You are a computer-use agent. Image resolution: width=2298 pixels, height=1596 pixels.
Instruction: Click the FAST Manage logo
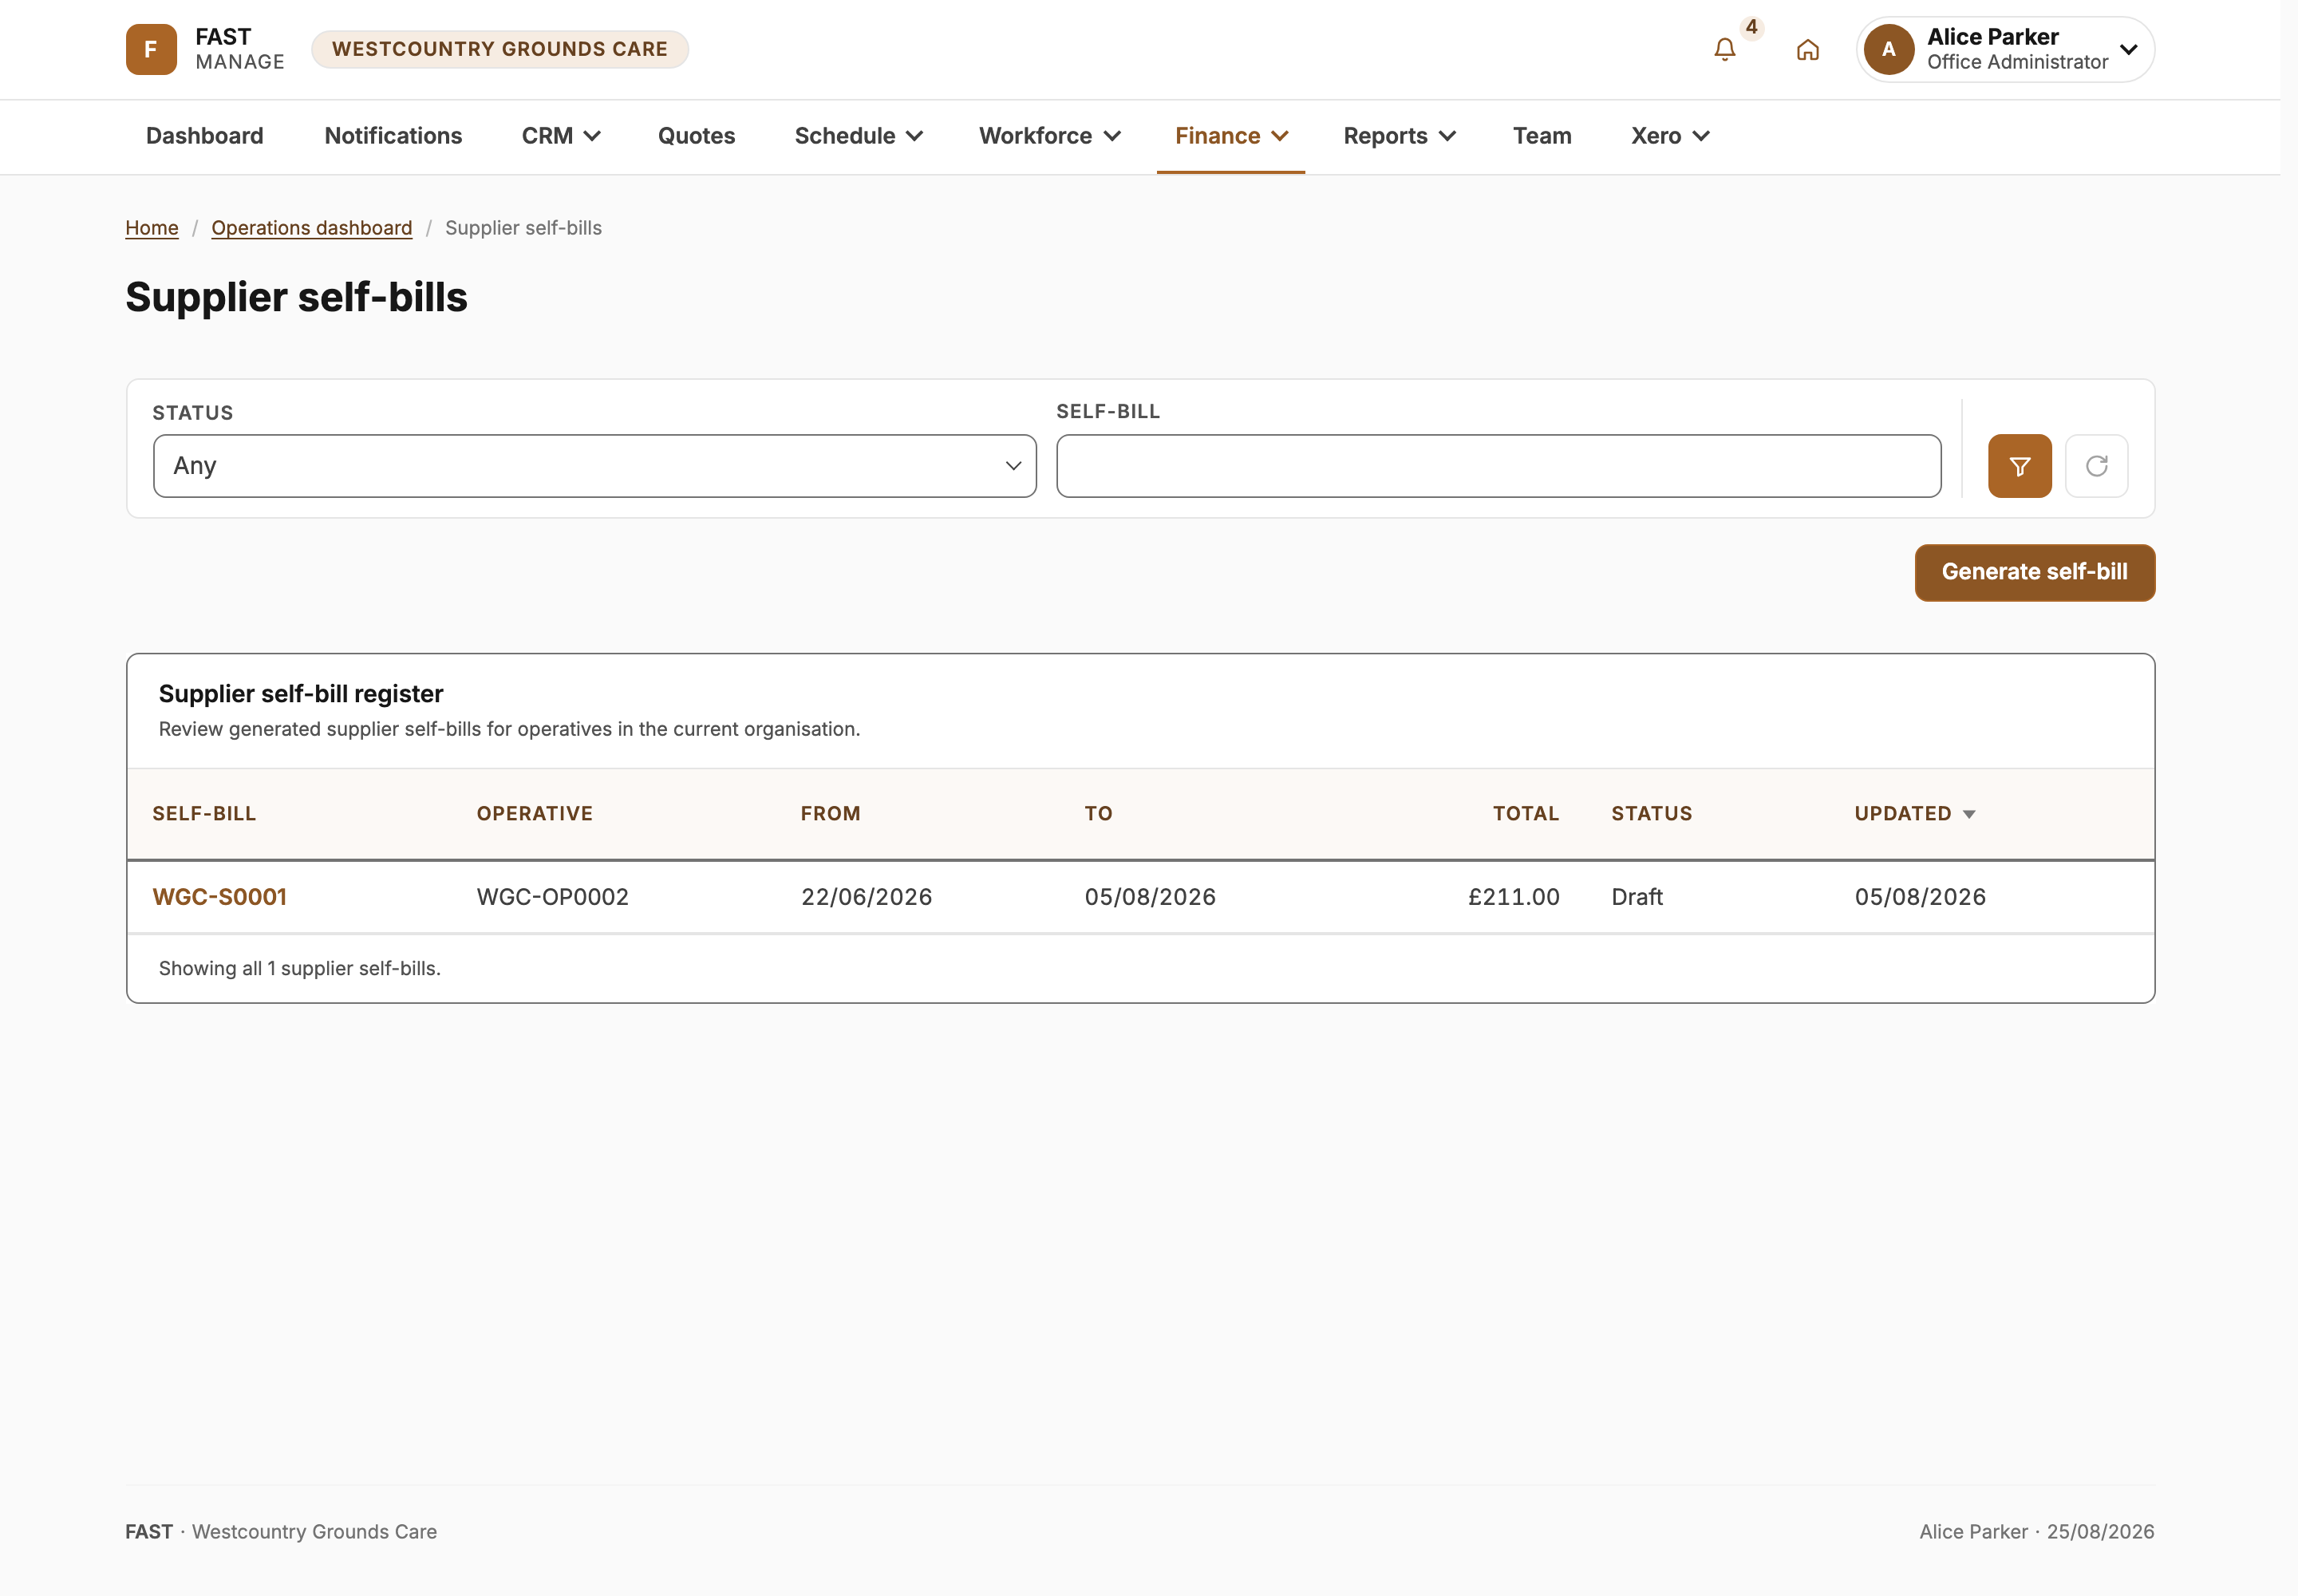[x=205, y=49]
